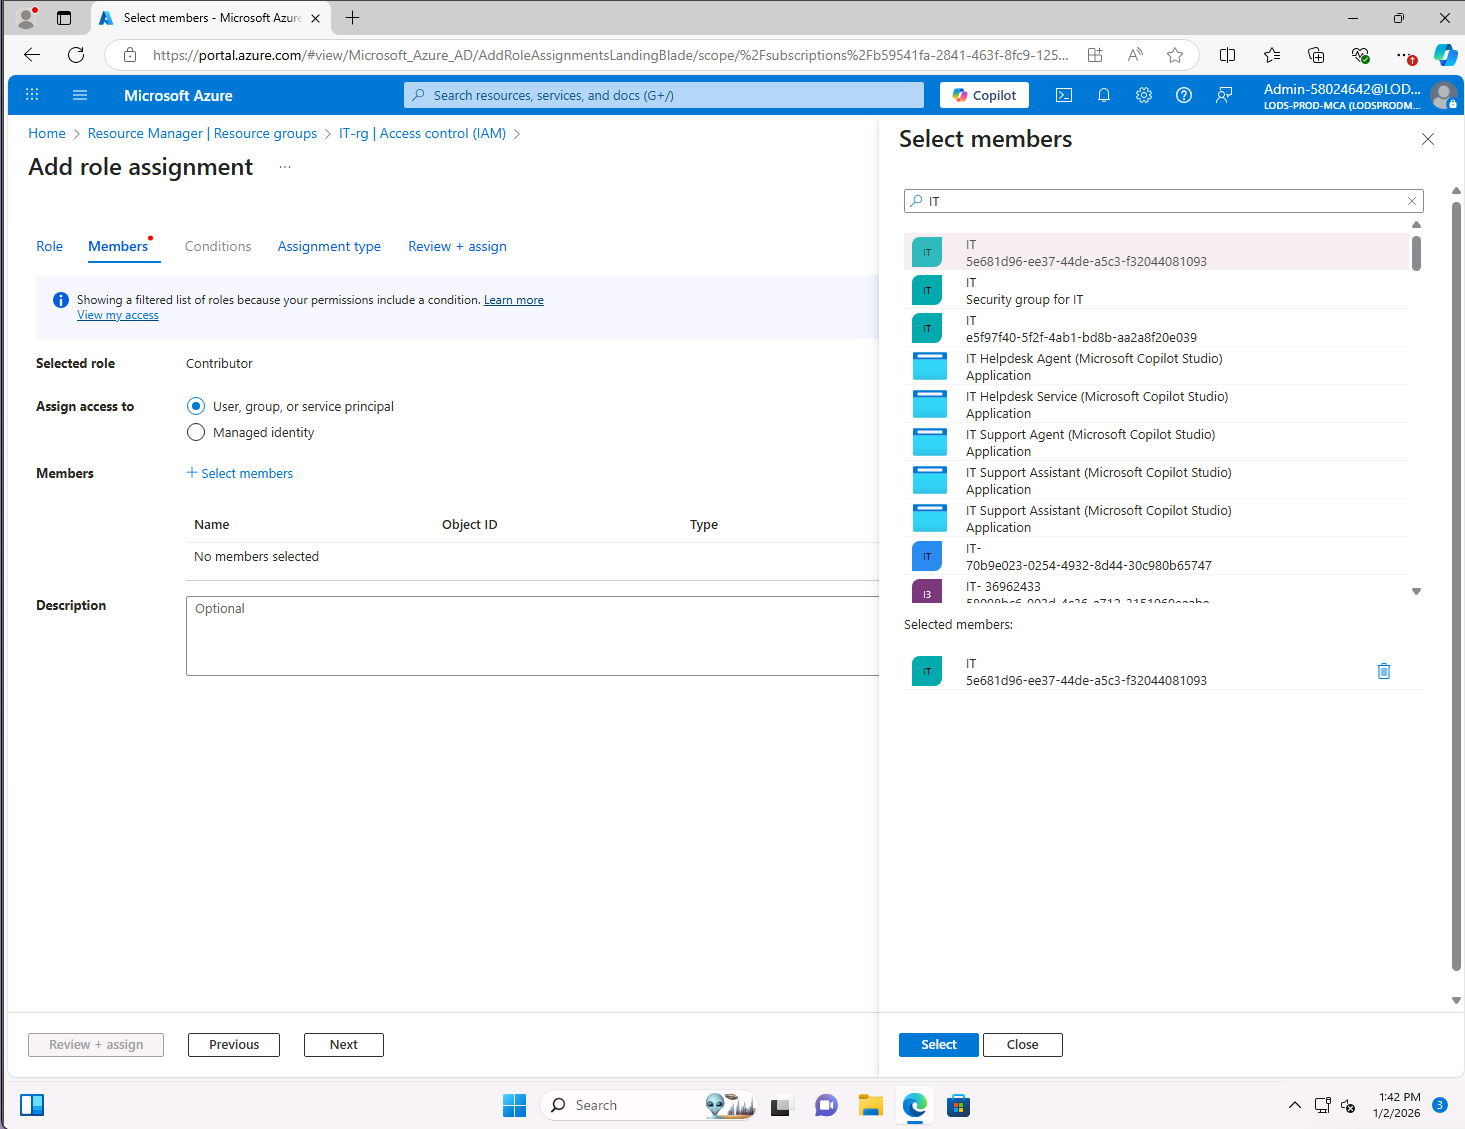Viewport: 1465px width, 1129px height.
Task: Click the Previous button
Action: 234,1044
